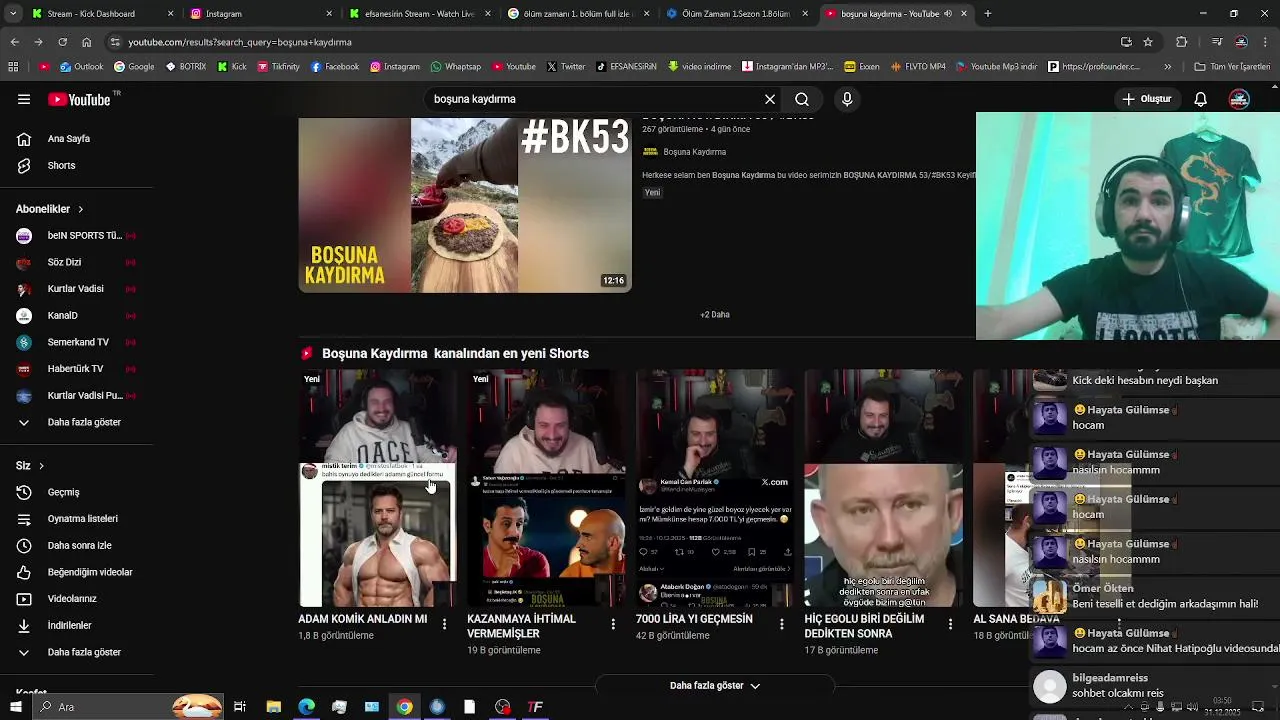Open Geçmiş history in sidebar
Image resolution: width=1280 pixels, height=720 pixels.
click(x=63, y=492)
